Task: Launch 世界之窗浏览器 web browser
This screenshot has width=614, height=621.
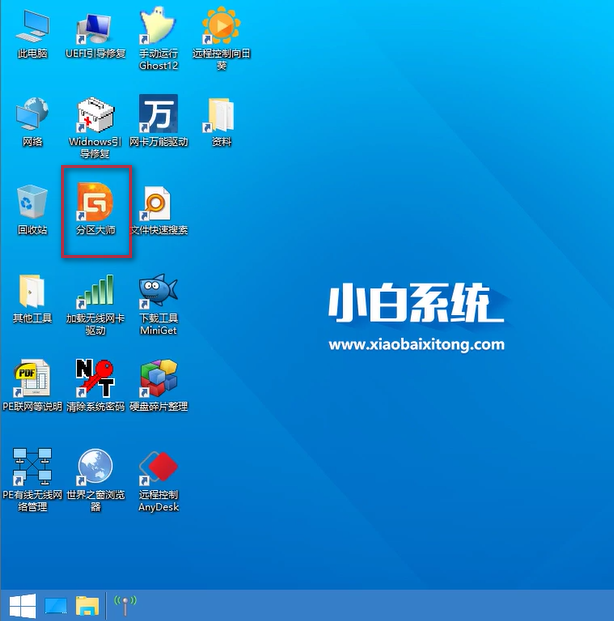Action: pyautogui.click(x=95, y=467)
